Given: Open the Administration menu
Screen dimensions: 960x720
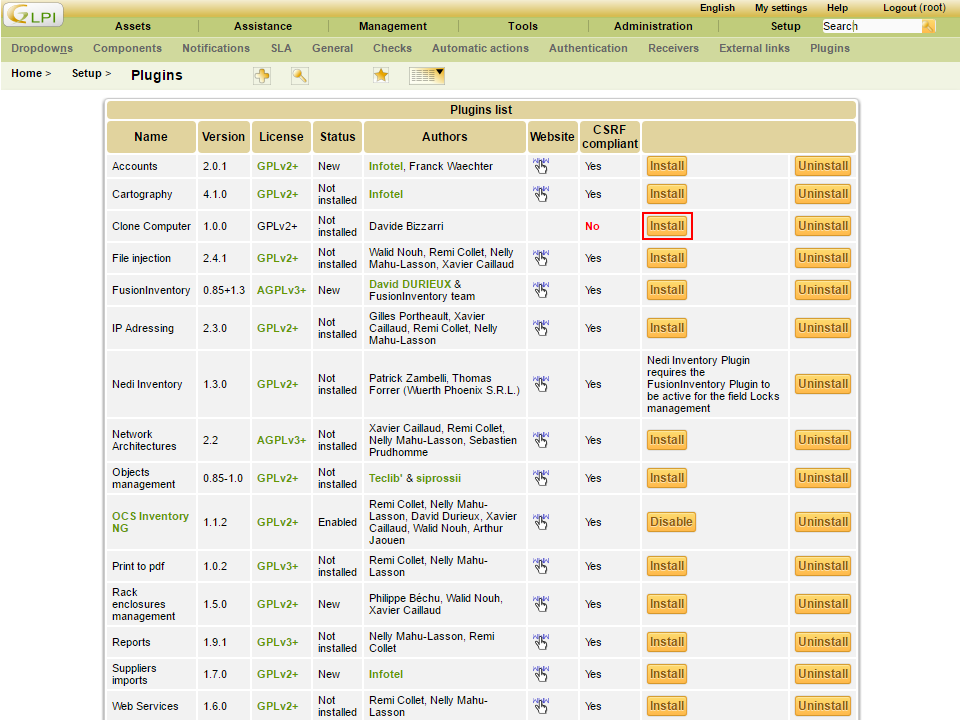Looking at the screenshot, I should 653,26.
